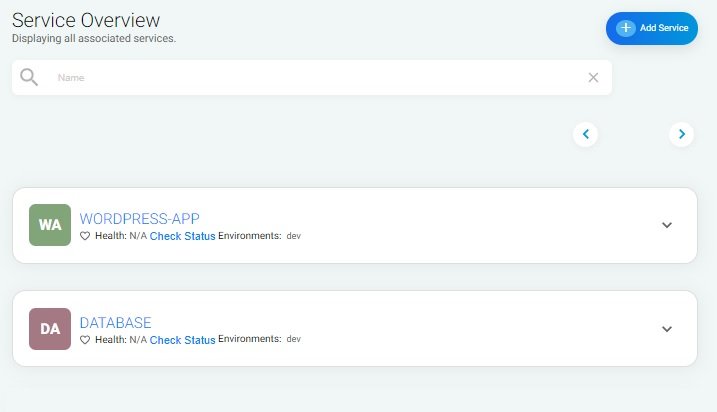Check Status of the WORDPRESS-APP service
The height and width of the screenshot is (412, 717).
point(182,236)
